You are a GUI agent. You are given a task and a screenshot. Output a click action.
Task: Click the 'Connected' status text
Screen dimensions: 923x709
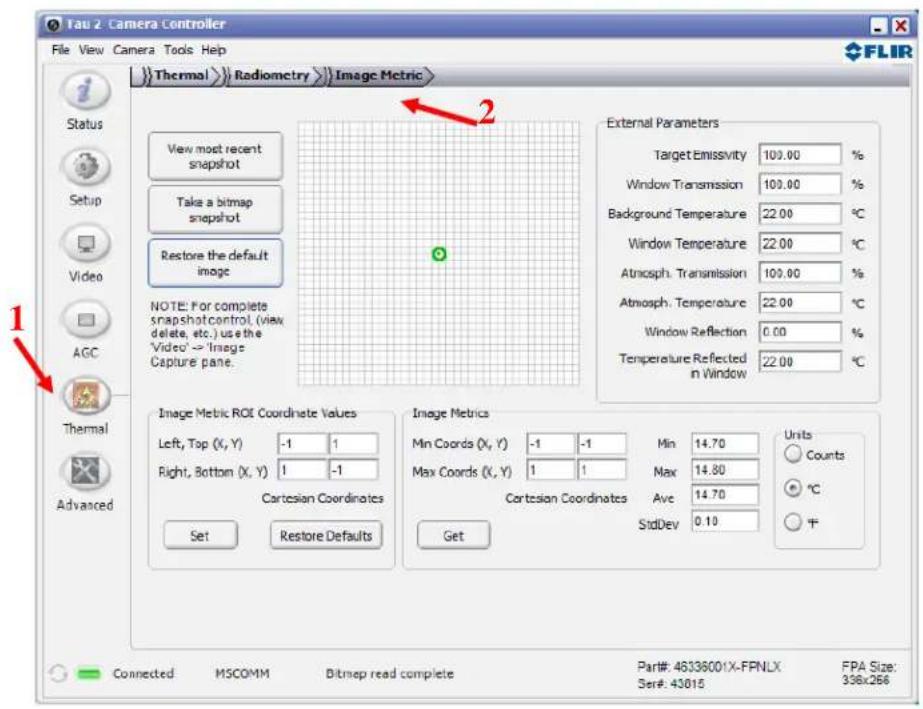(143, 673)
